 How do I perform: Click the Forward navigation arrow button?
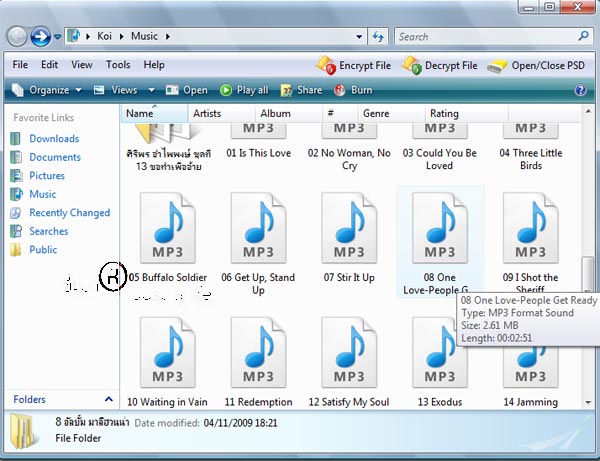click(41, 37)
